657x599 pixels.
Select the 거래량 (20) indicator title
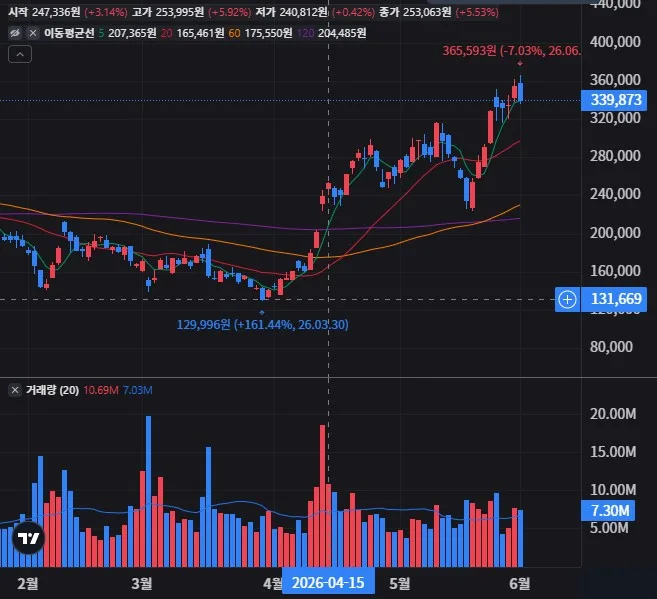(52, 390)
